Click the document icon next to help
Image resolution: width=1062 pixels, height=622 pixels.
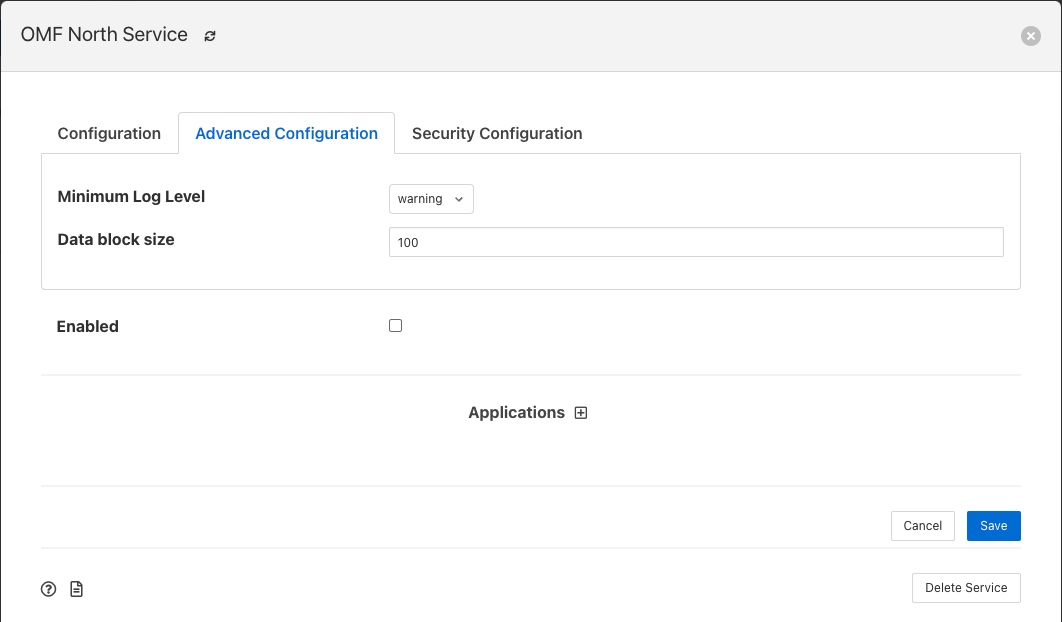pyautogui.click(x=76, y=589)
